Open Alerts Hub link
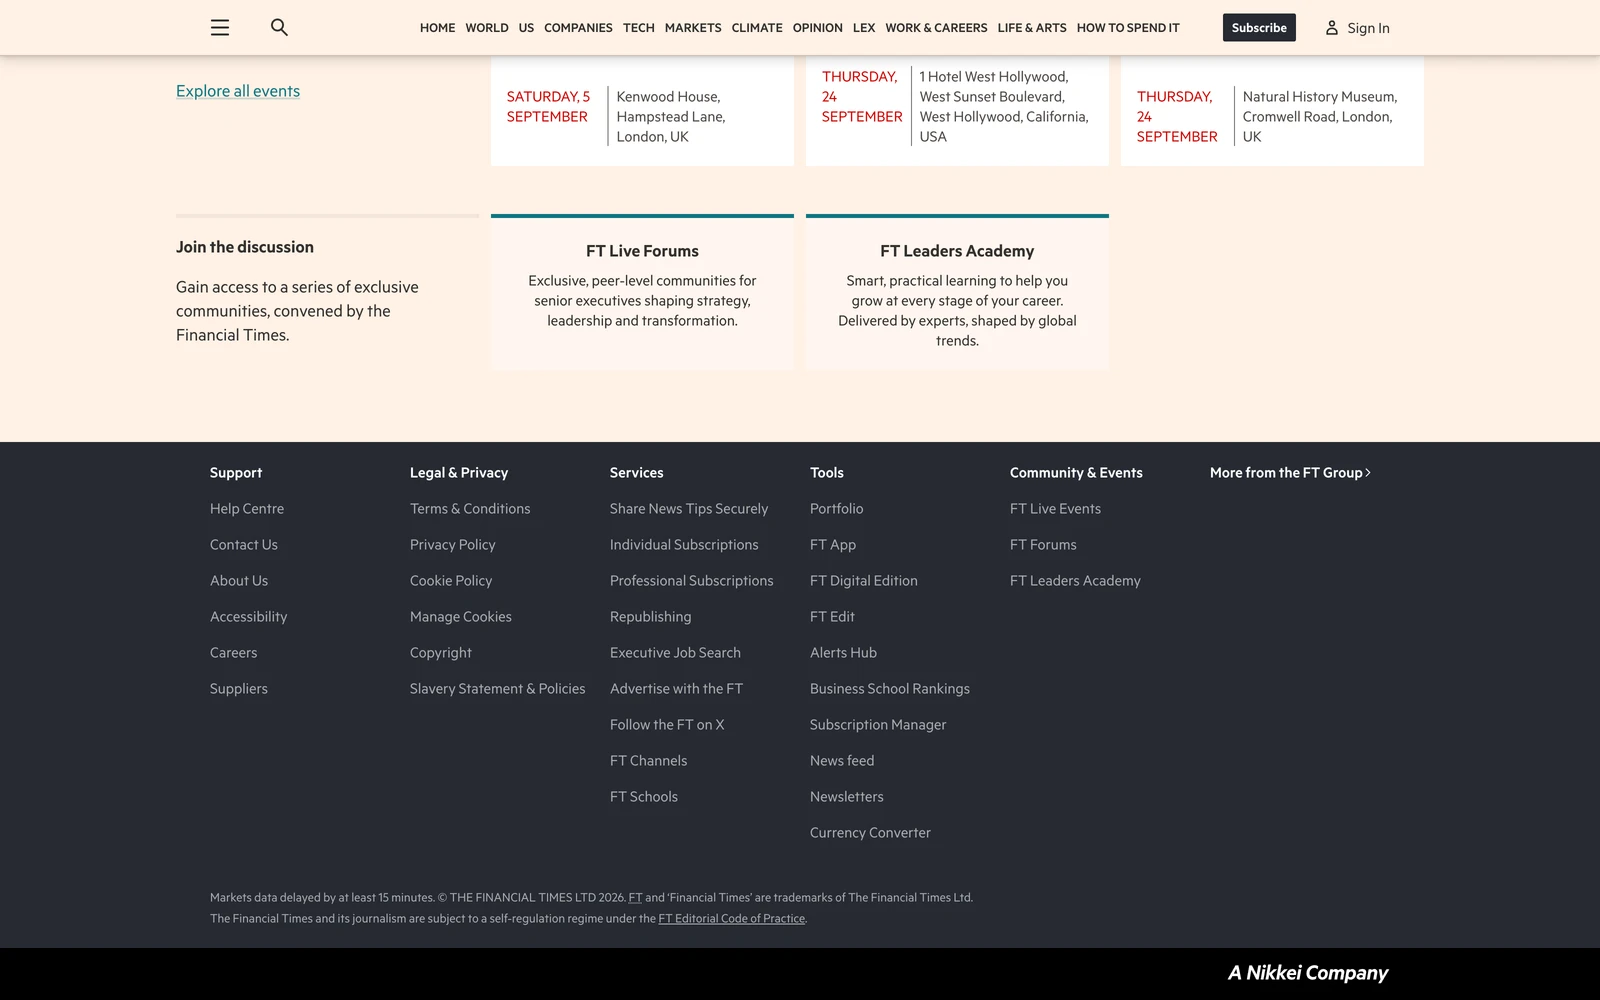Image resolution: width=1600 pixels, height=1000 pixels. [x=843, y=653]
